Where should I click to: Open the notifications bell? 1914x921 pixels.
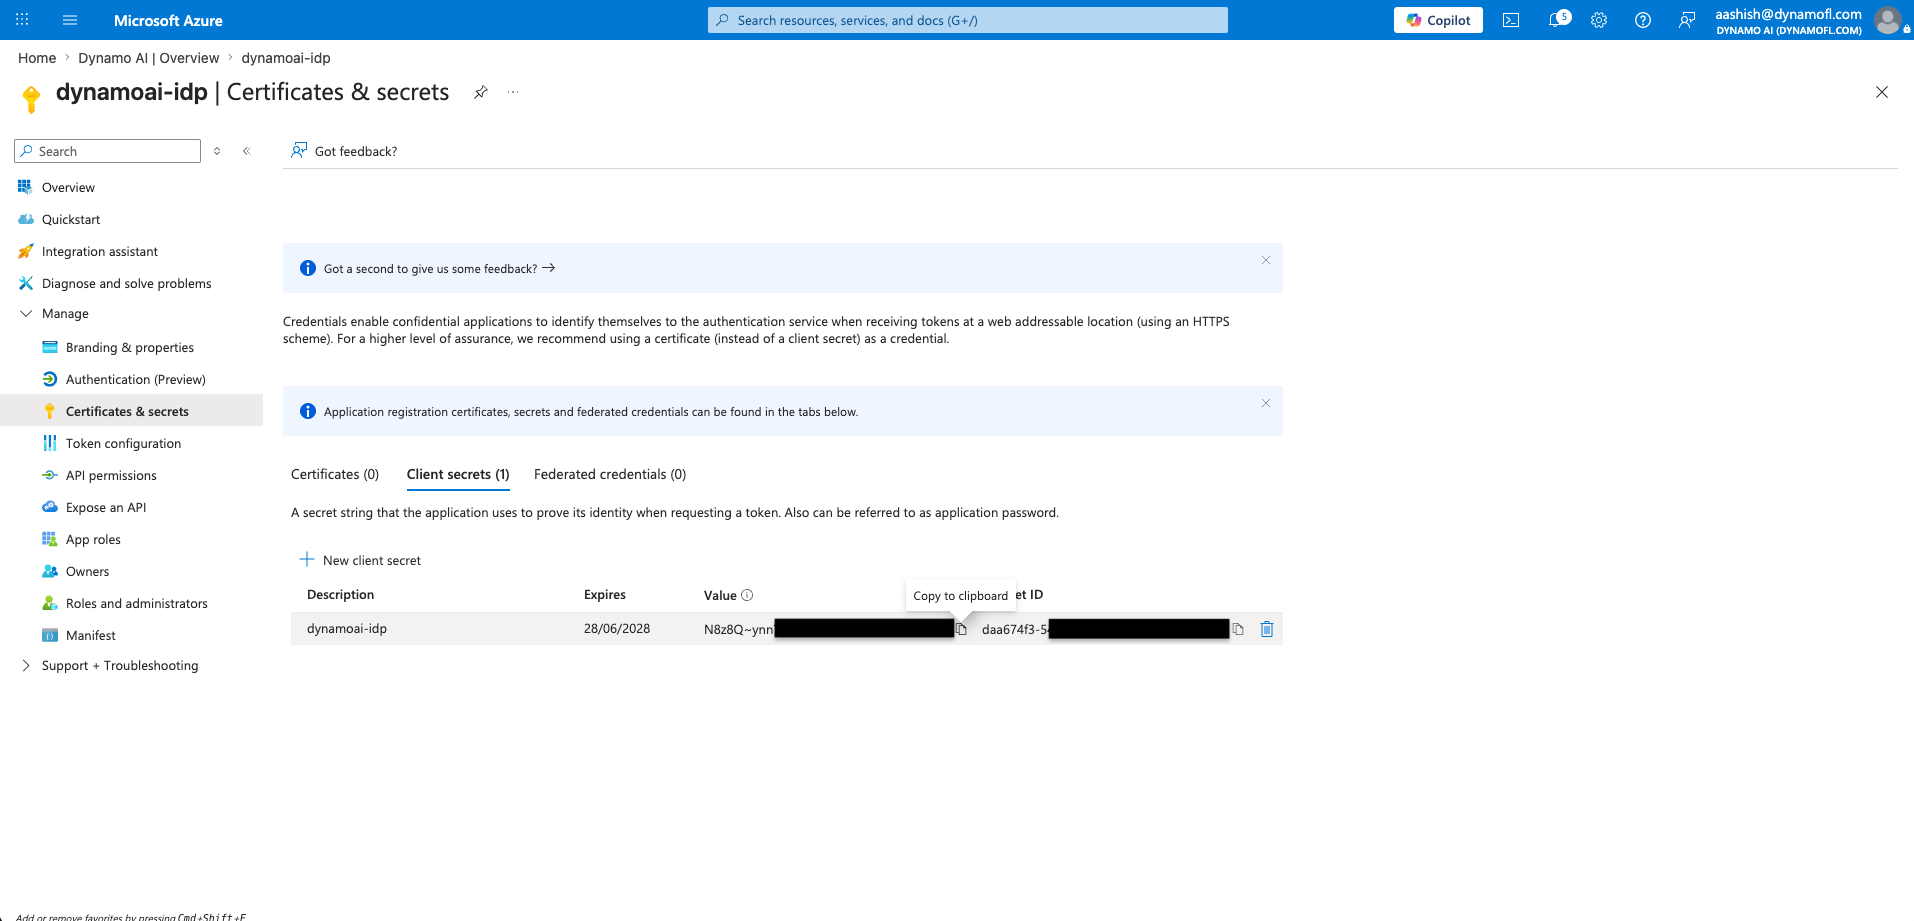pyautogui.click(x=1556, y=20)
